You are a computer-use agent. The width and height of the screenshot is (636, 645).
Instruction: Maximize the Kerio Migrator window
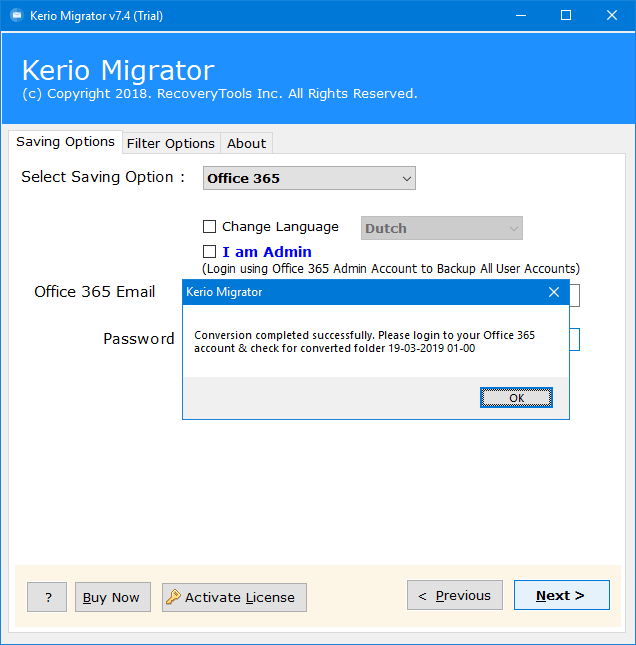pyautogui.click(x=566, y=16)
